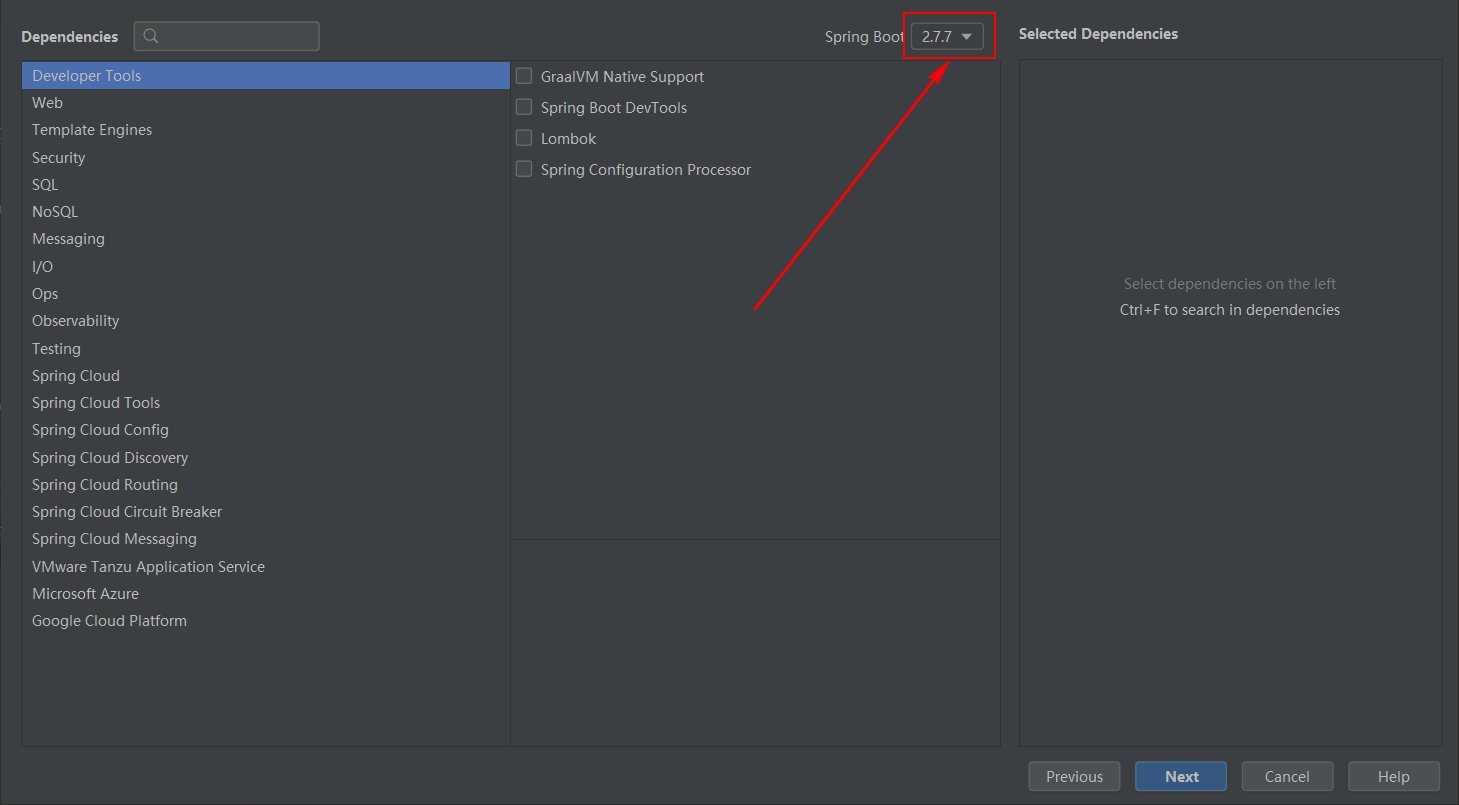
Task: Select the Spring Cloud Config category
Action: [266, 430]
